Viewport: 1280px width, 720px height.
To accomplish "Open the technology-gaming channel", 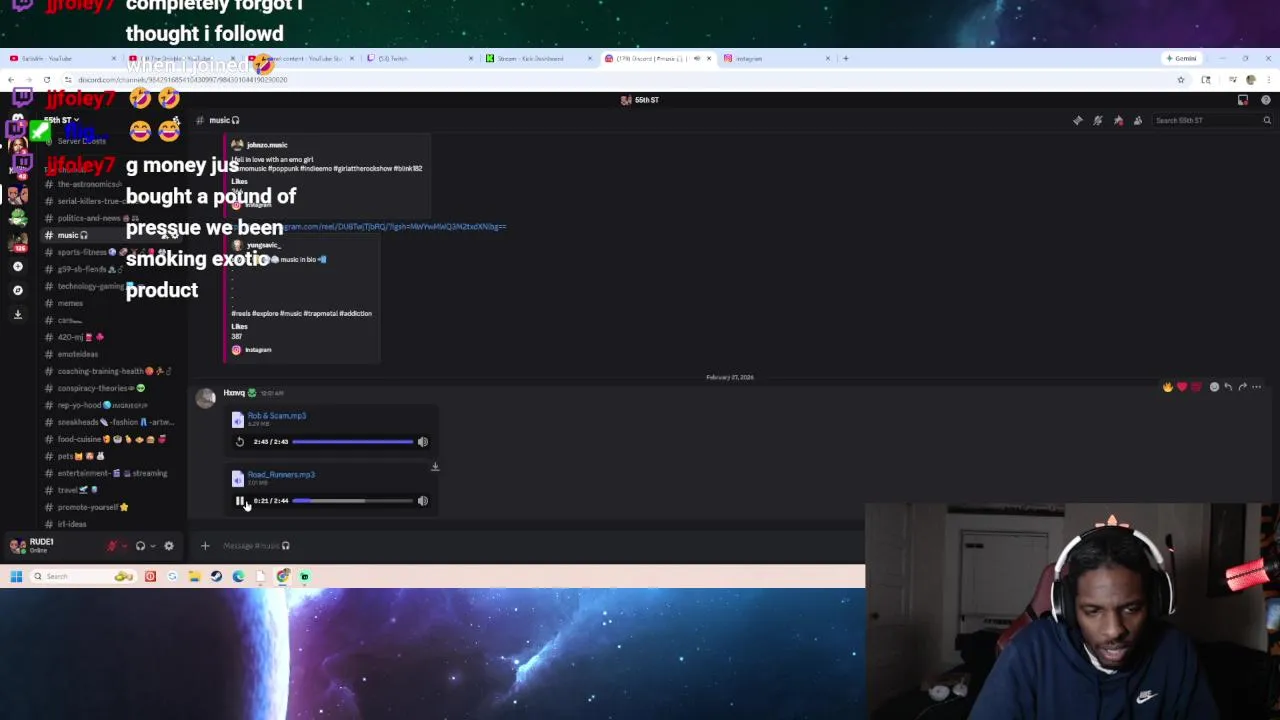I will pyautogui.click(x=112, y=286).
